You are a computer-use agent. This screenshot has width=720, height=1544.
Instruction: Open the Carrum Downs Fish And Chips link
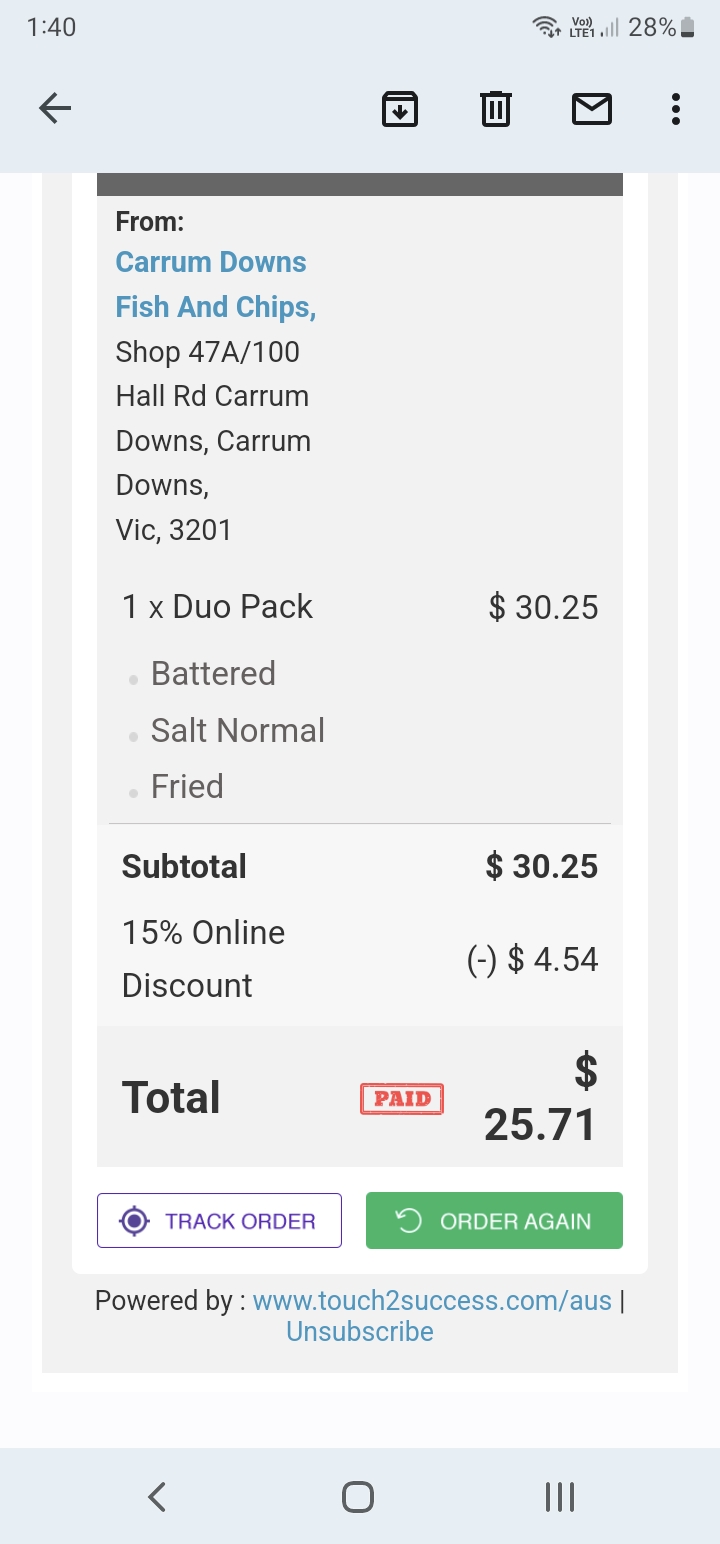pyautogui.click(x=215, y=284)
